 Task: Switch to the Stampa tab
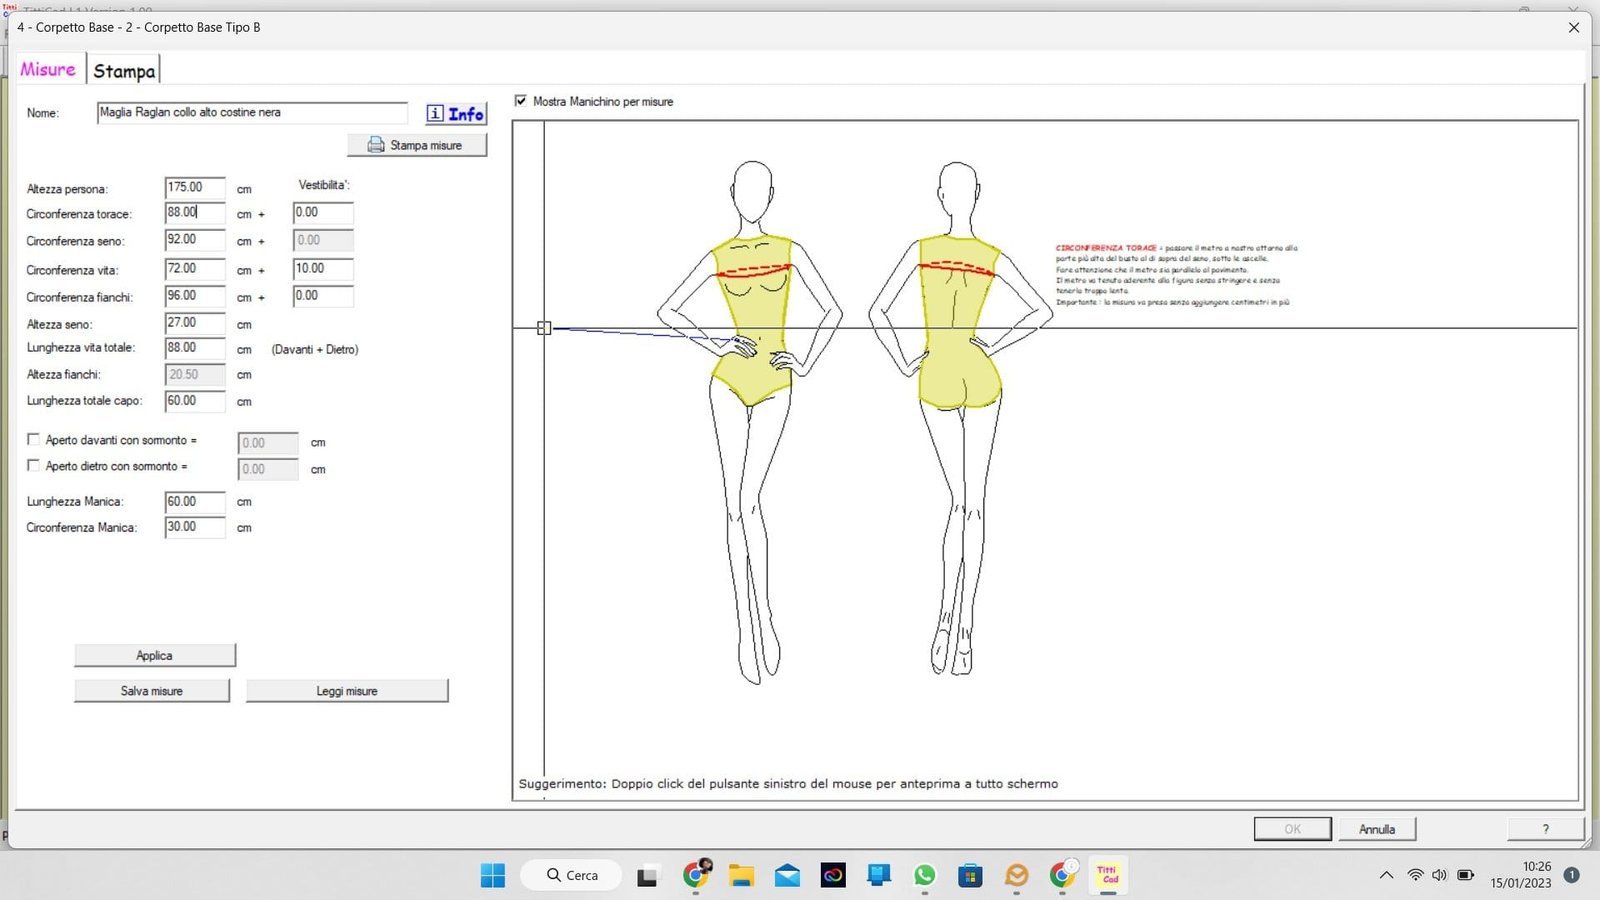tap(124, 71)
